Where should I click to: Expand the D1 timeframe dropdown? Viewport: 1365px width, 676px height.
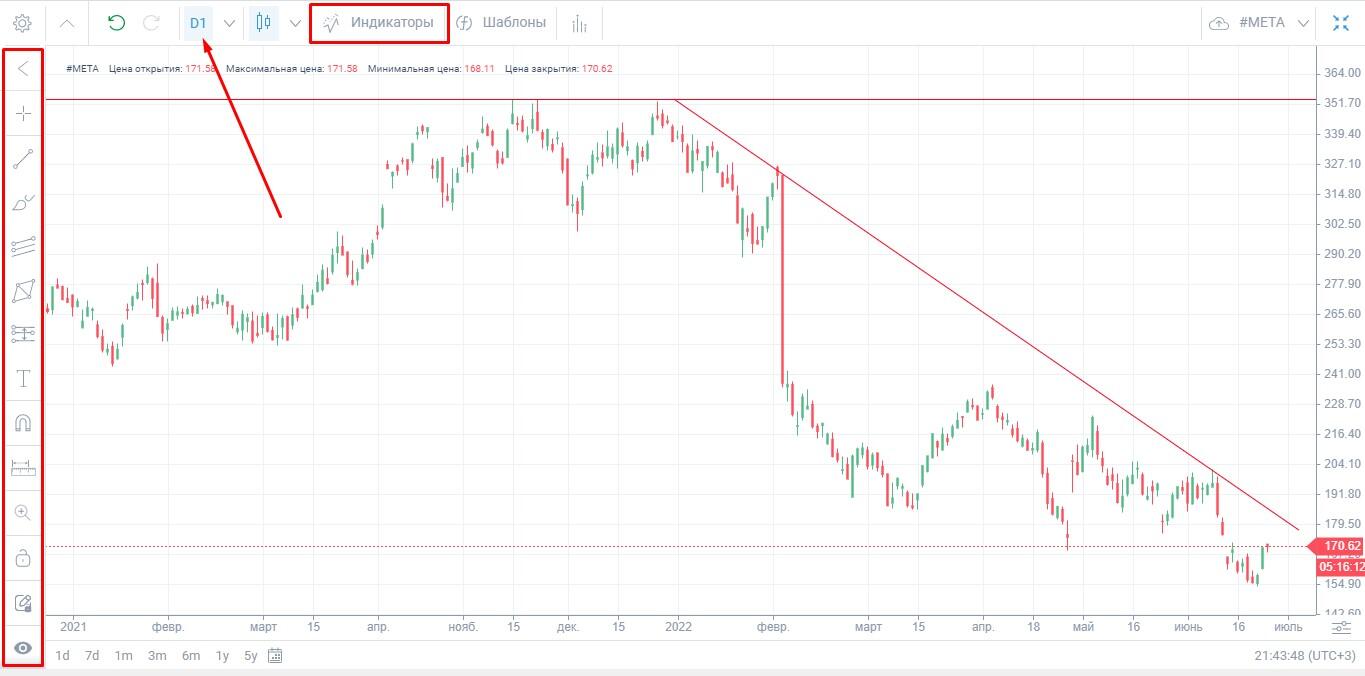229,23
